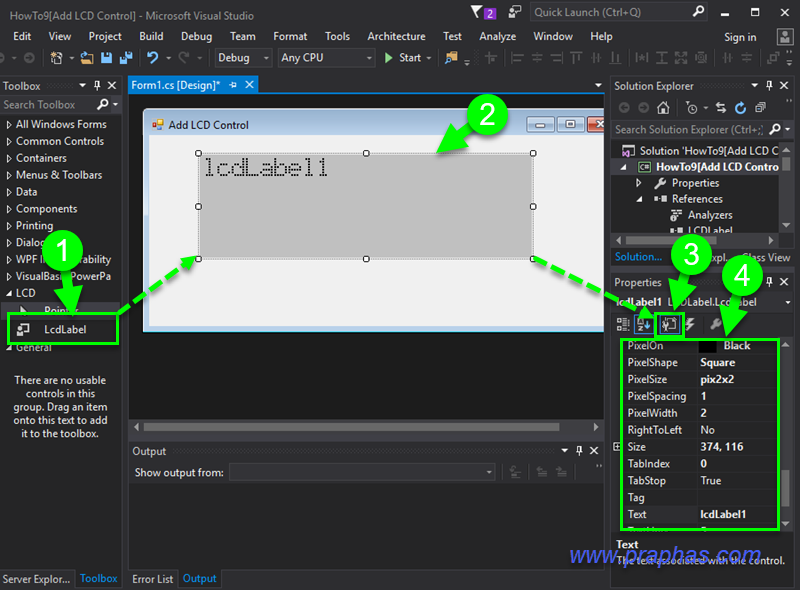Click the Sign in link
The width and height of the screenshot is (800, 590).
pos(740,37)
